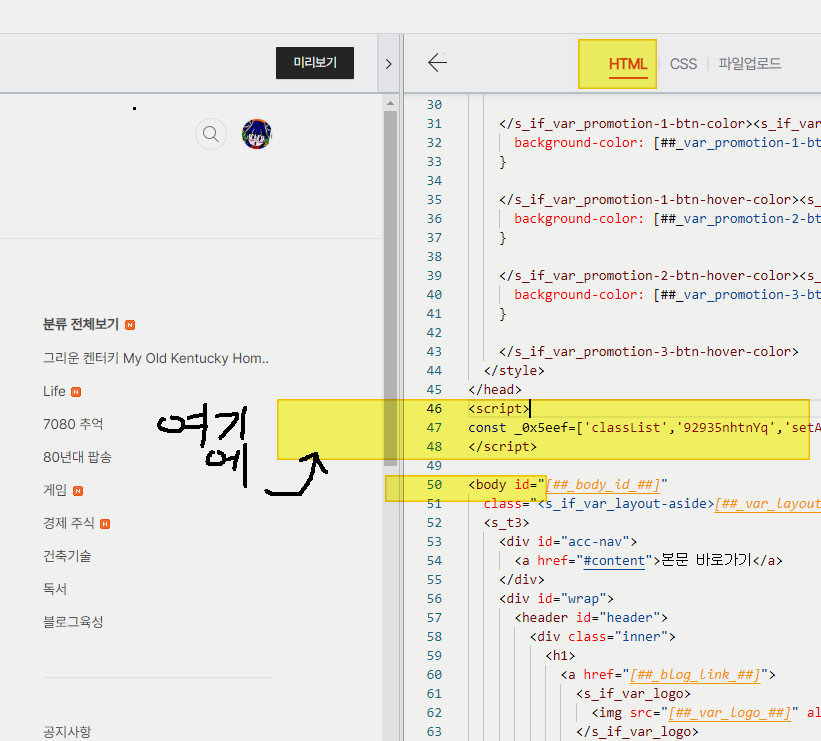Viewport: 821px width, 741px height.
Task: Click the back arrow in editor
Action: (437, 63)
